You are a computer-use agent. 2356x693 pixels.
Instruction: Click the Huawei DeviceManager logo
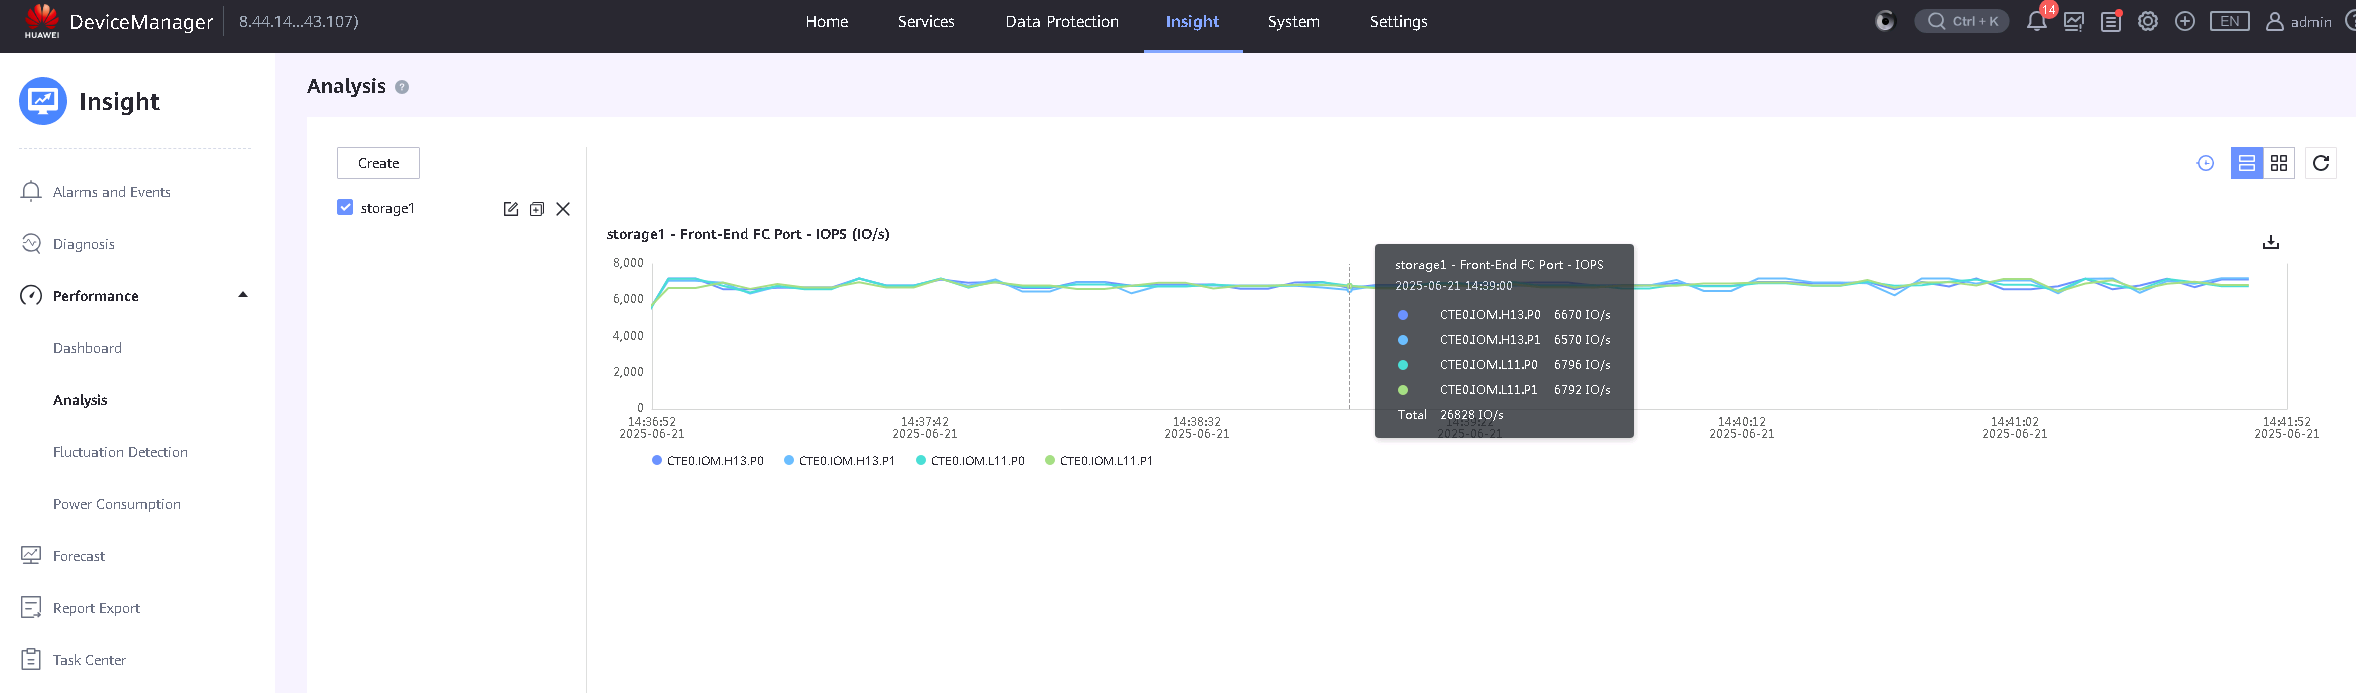tap(118, 21)
